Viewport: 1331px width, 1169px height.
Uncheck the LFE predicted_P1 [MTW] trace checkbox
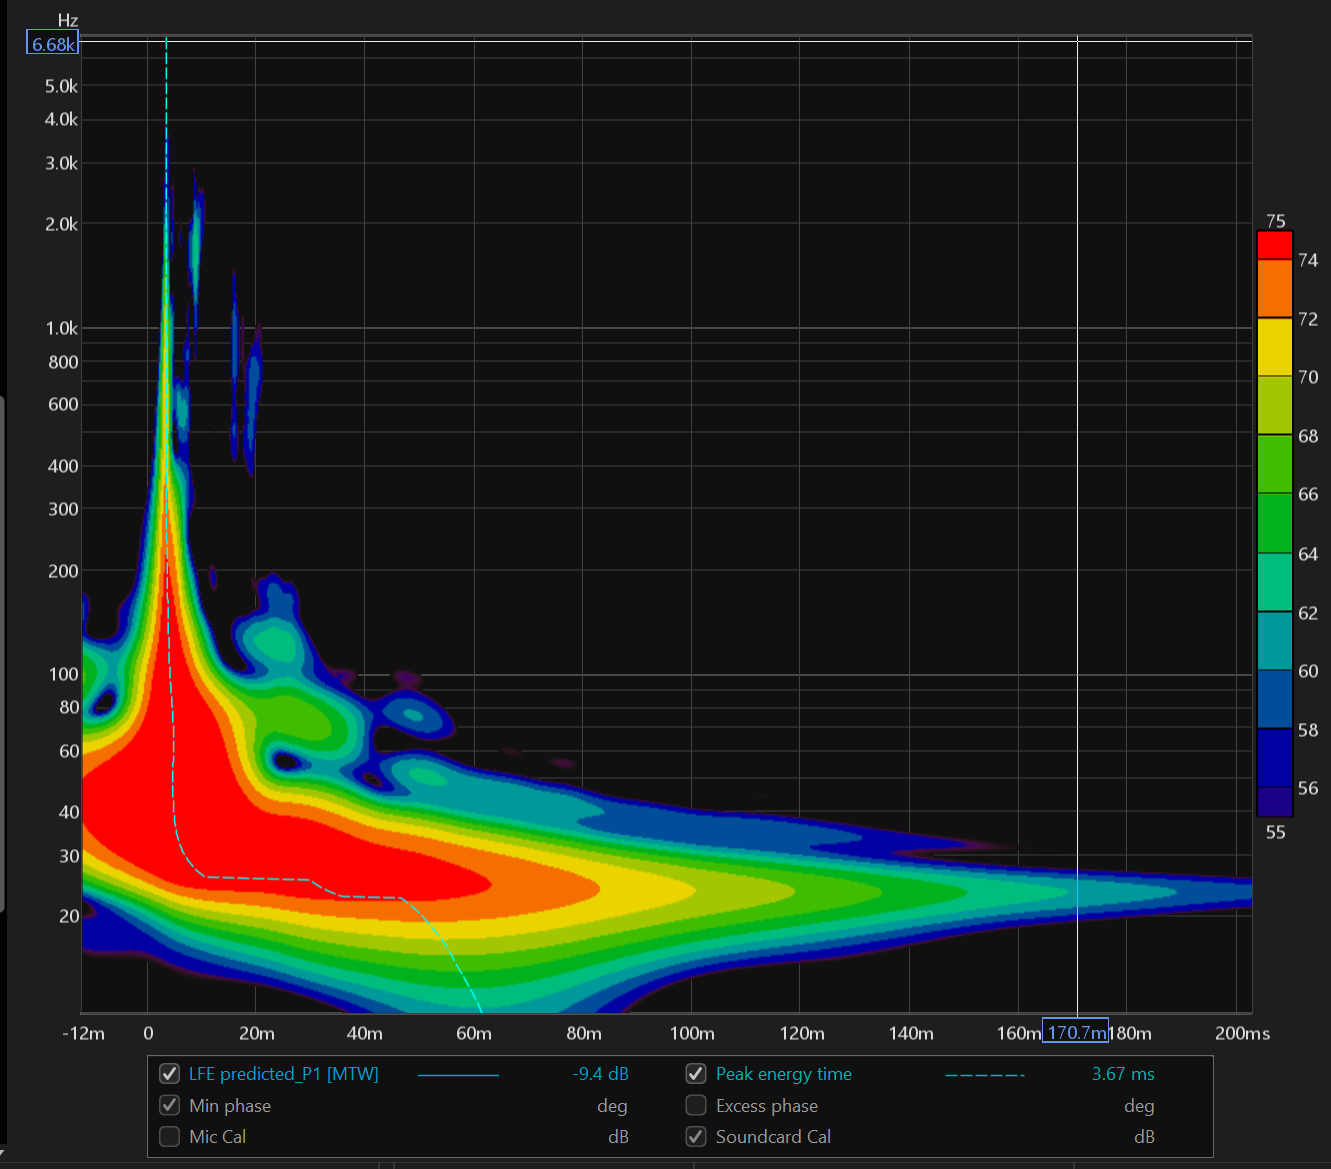[170, 1074]
